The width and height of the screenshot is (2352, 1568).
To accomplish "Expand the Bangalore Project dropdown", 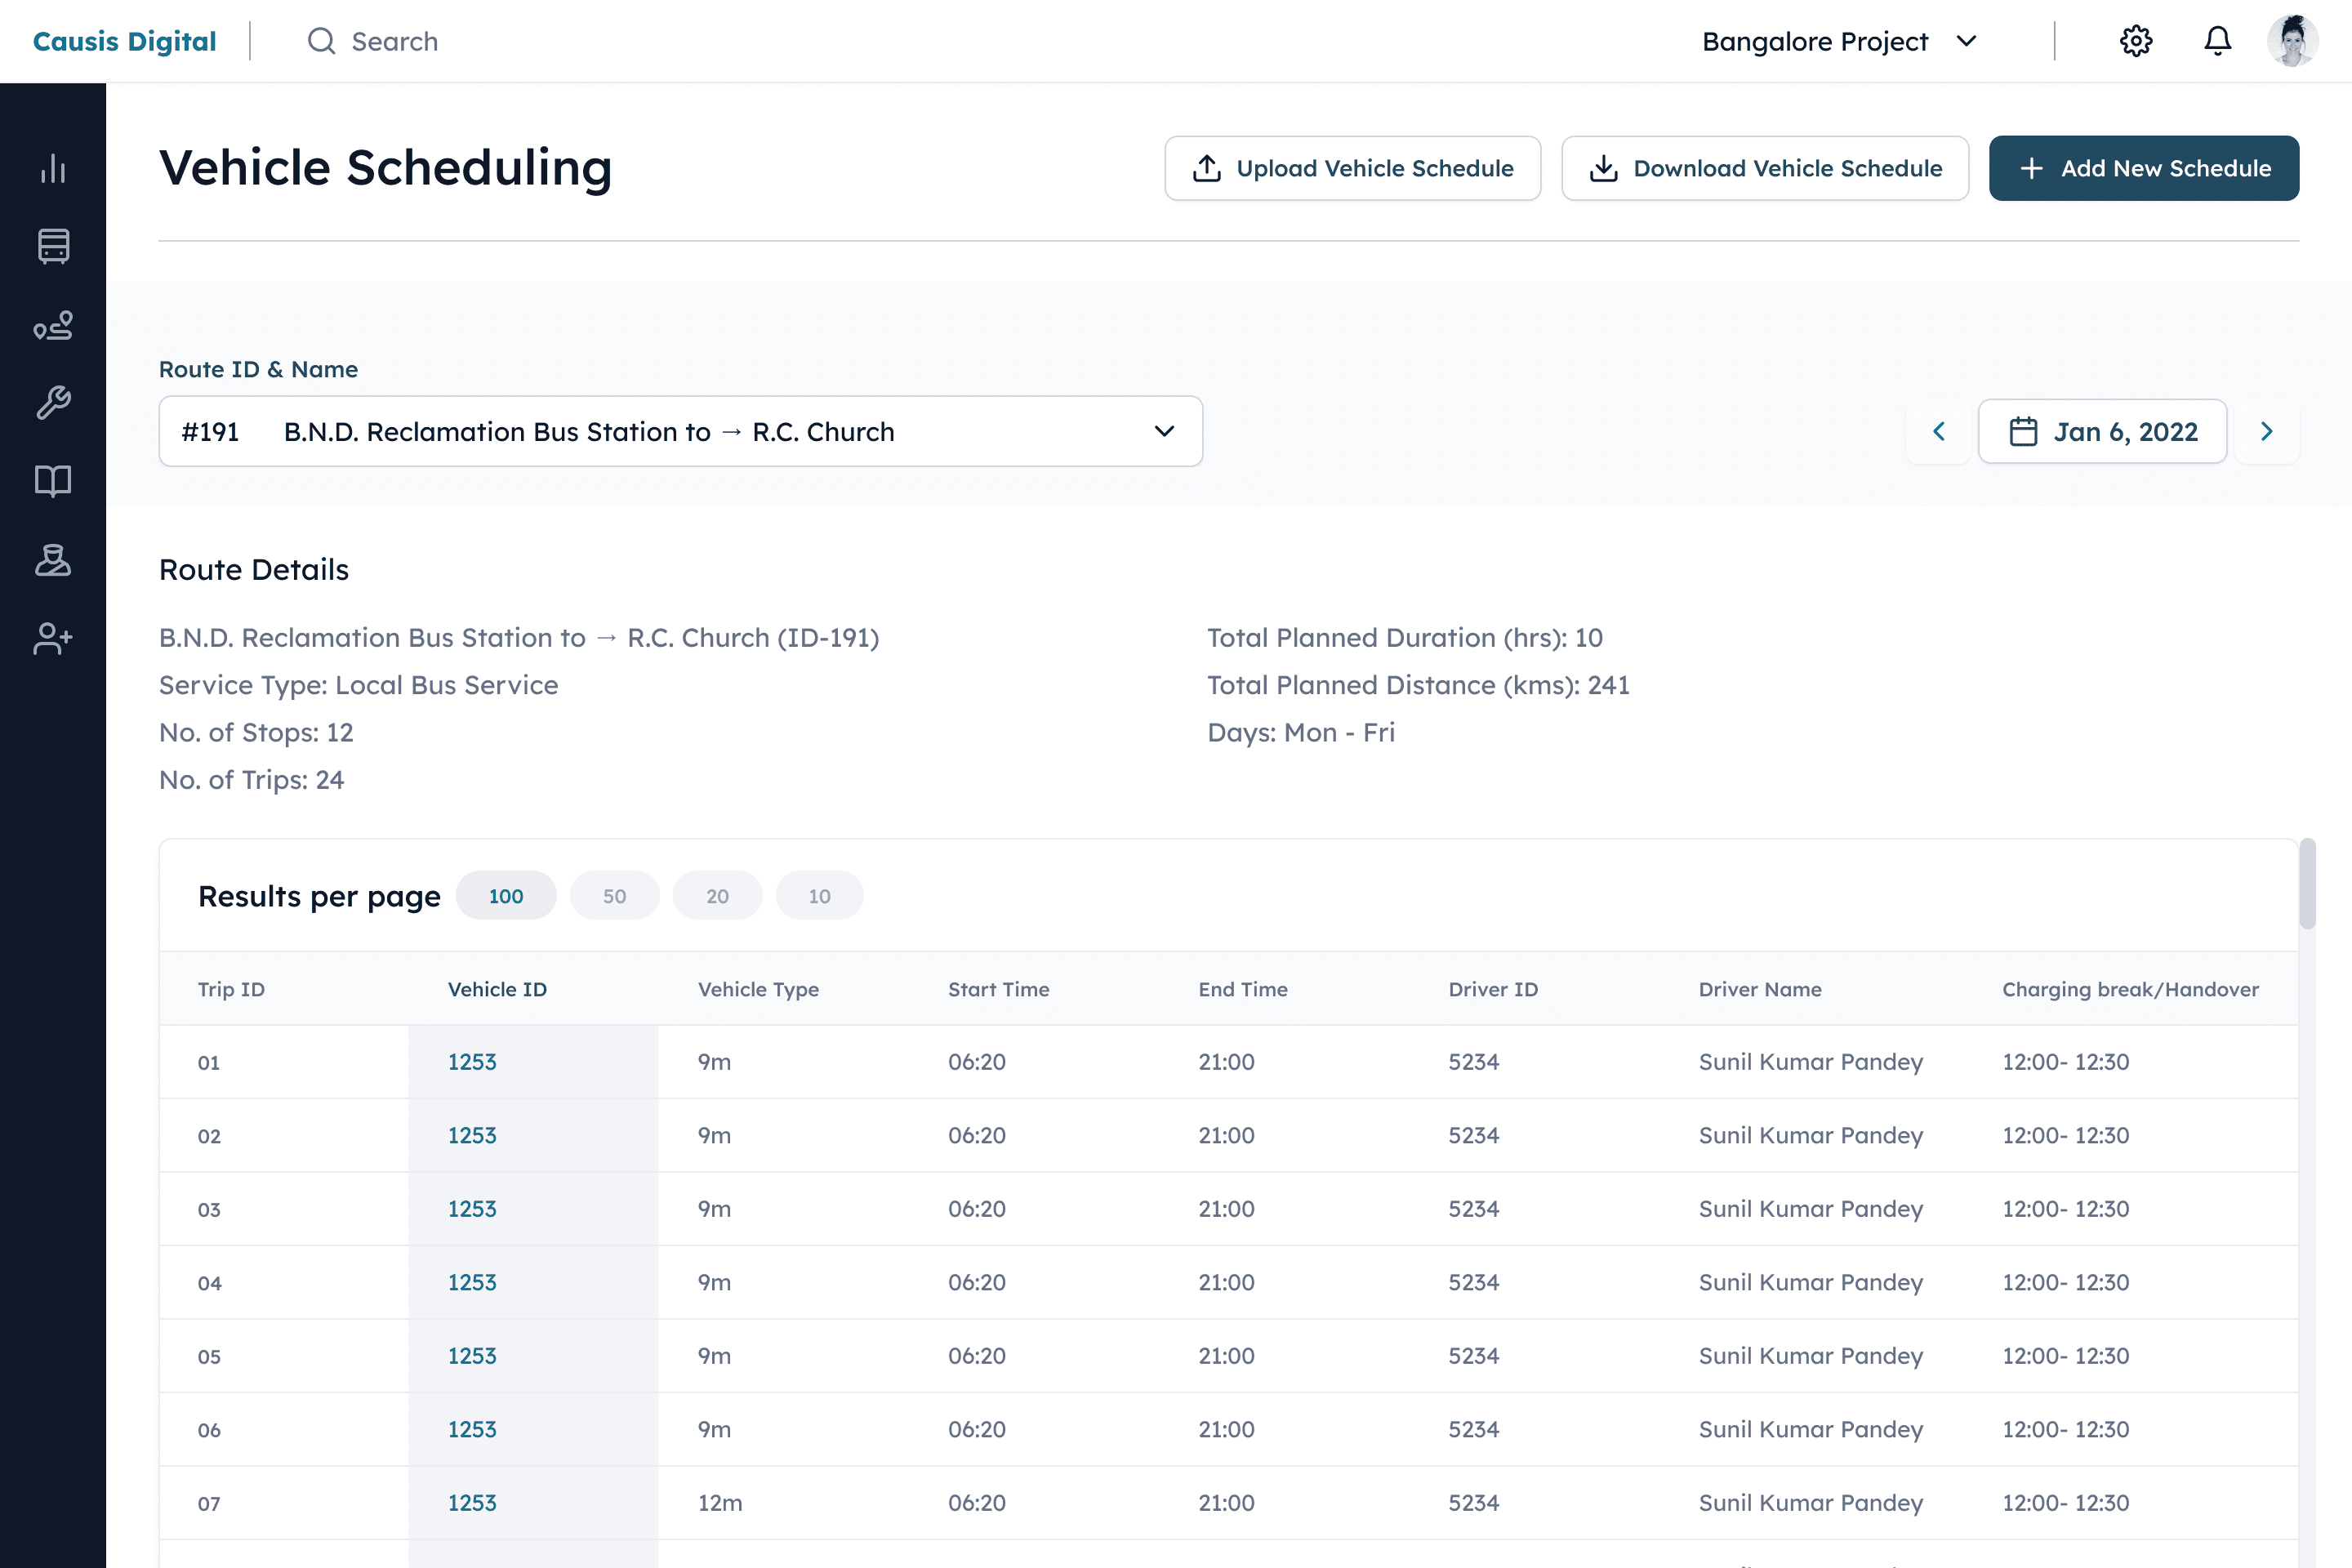I will 1839,41.
